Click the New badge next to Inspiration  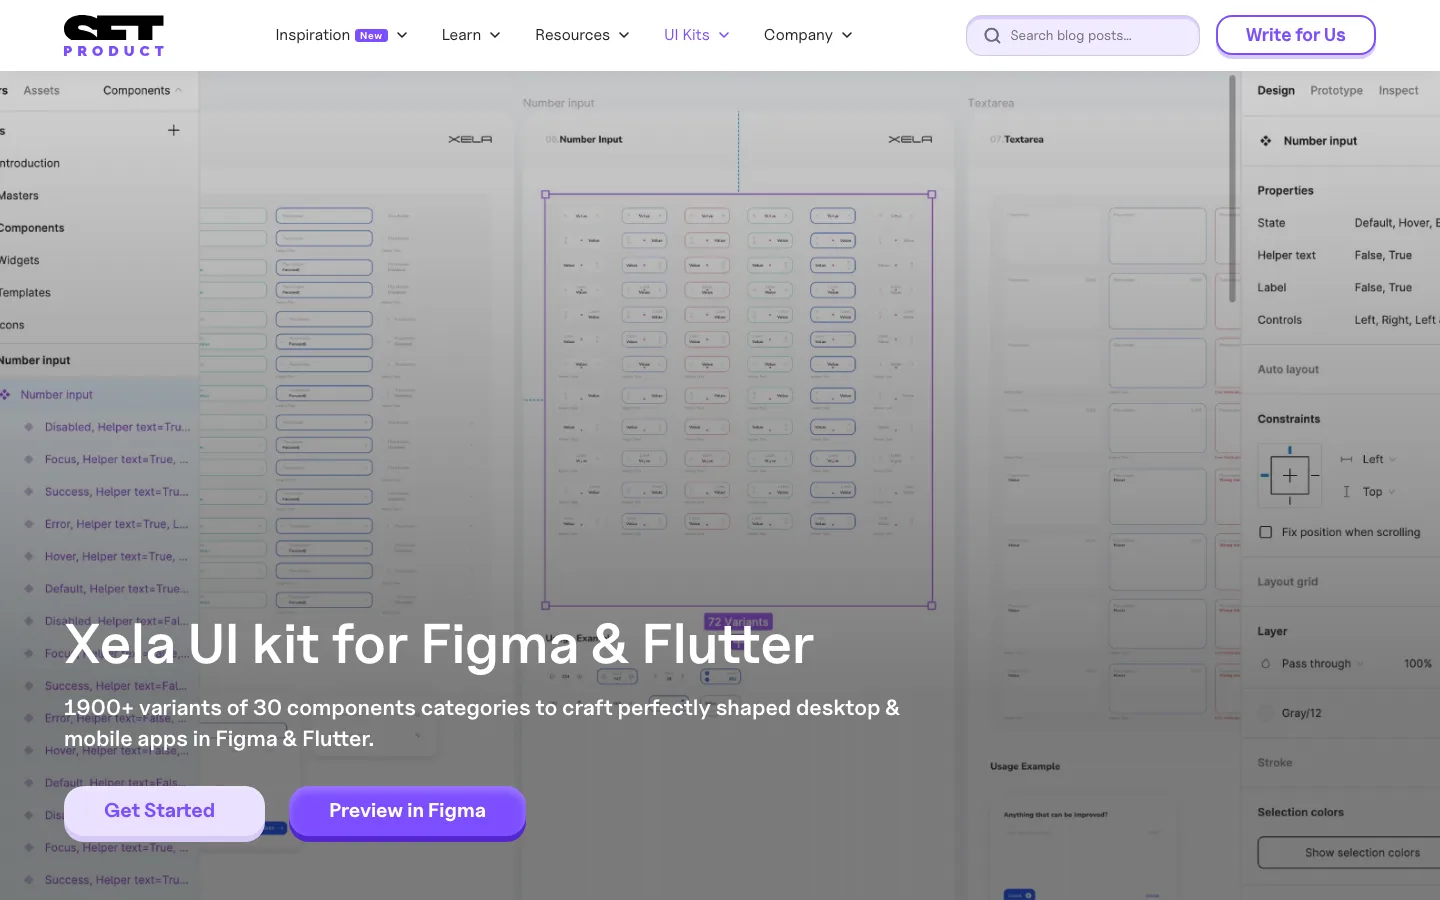coord(371,36)
